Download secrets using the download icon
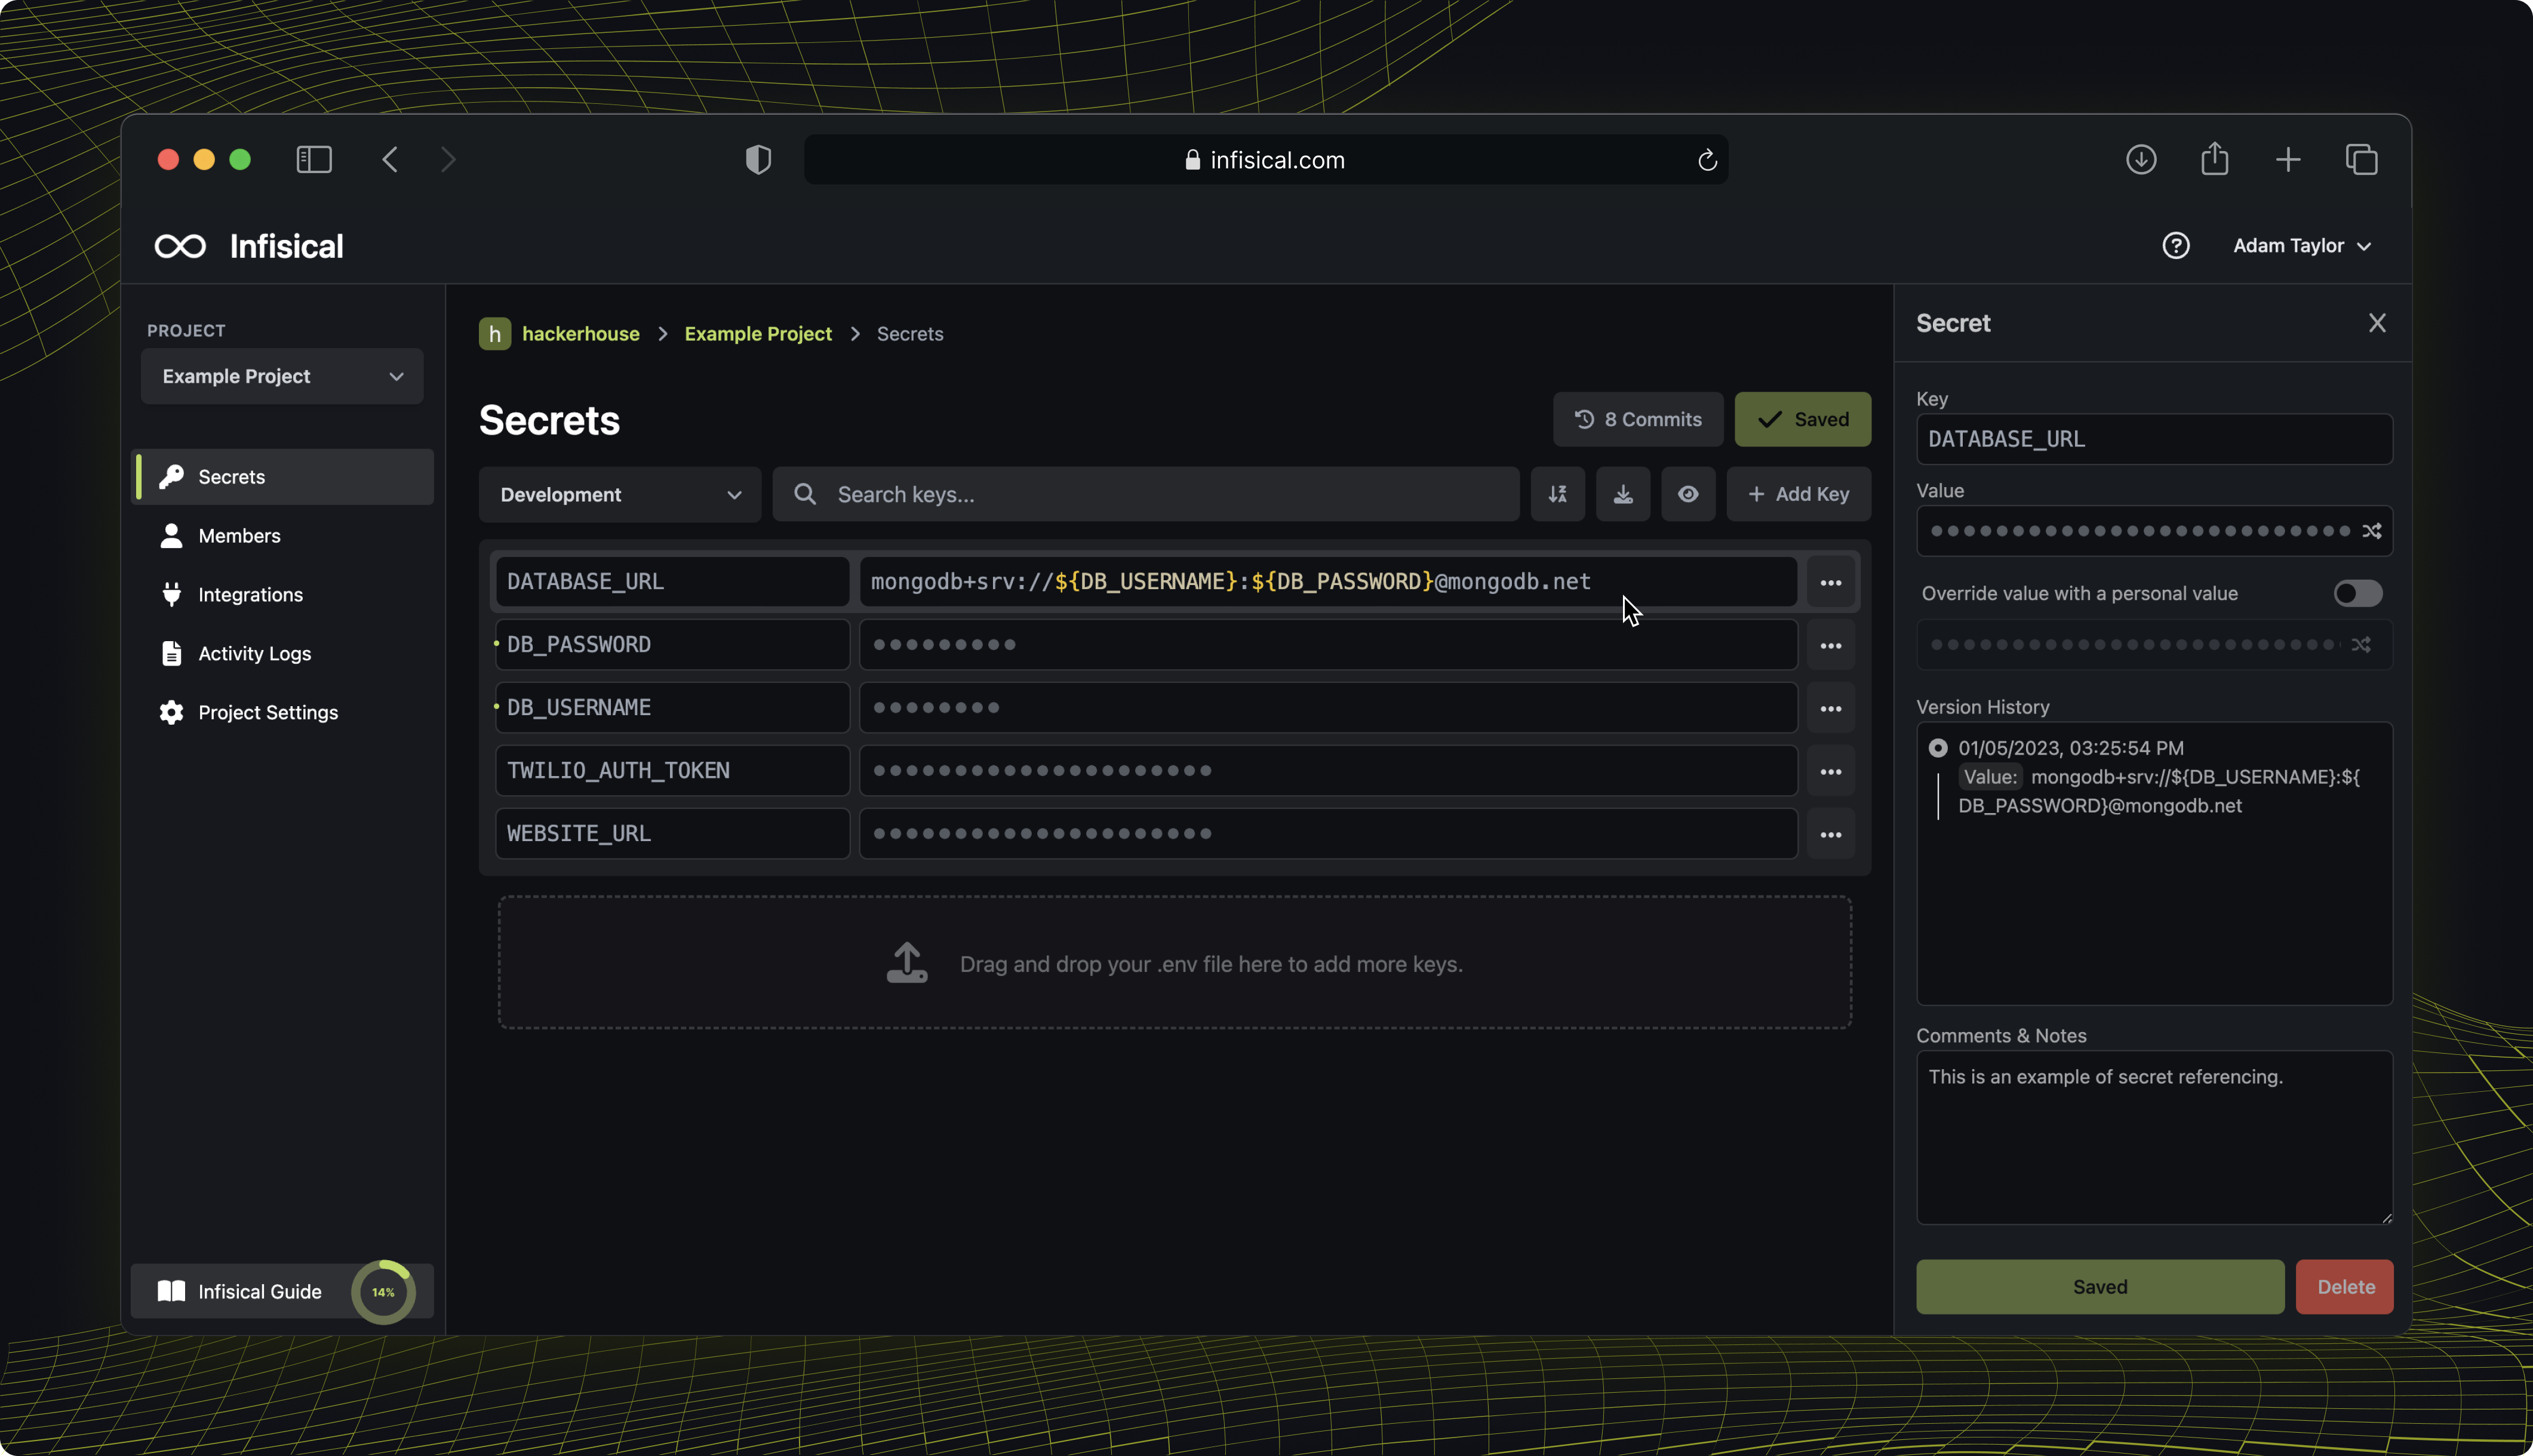The height and width of the screenshot is (1456, 2533). click(1622, 494)
